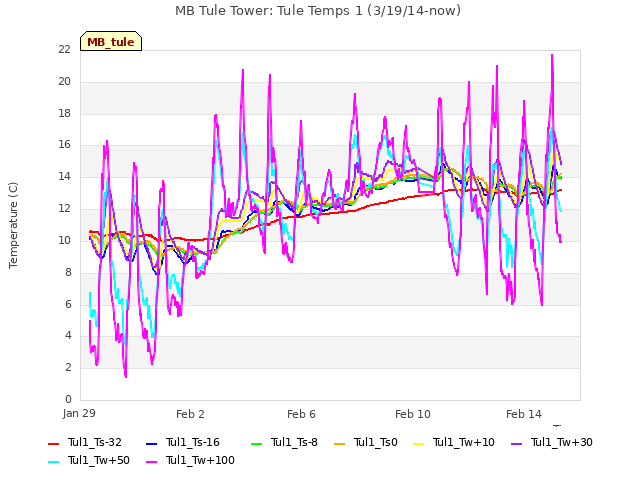This screenshot has height=480, width=640.
Task: Toggle the Tul1_Tw+10 legend entry
Action: (454, 442)
